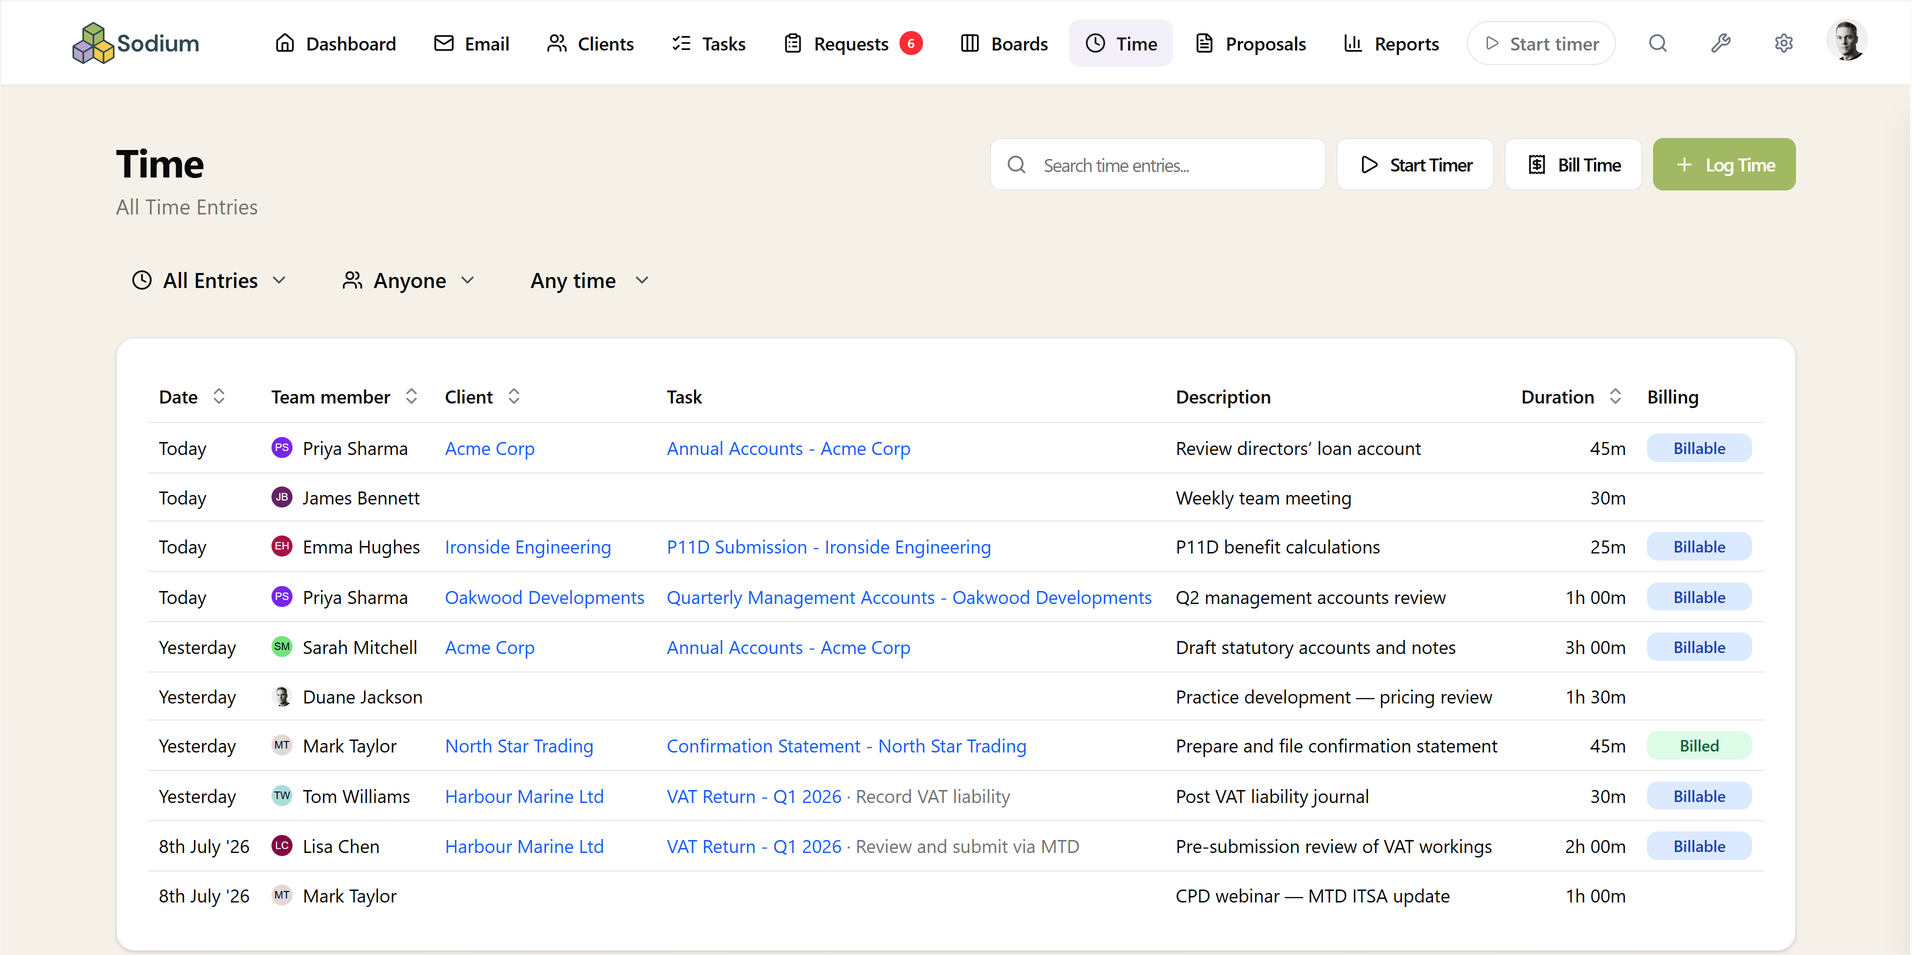Focus the Search time entries field

(1158, 165)
